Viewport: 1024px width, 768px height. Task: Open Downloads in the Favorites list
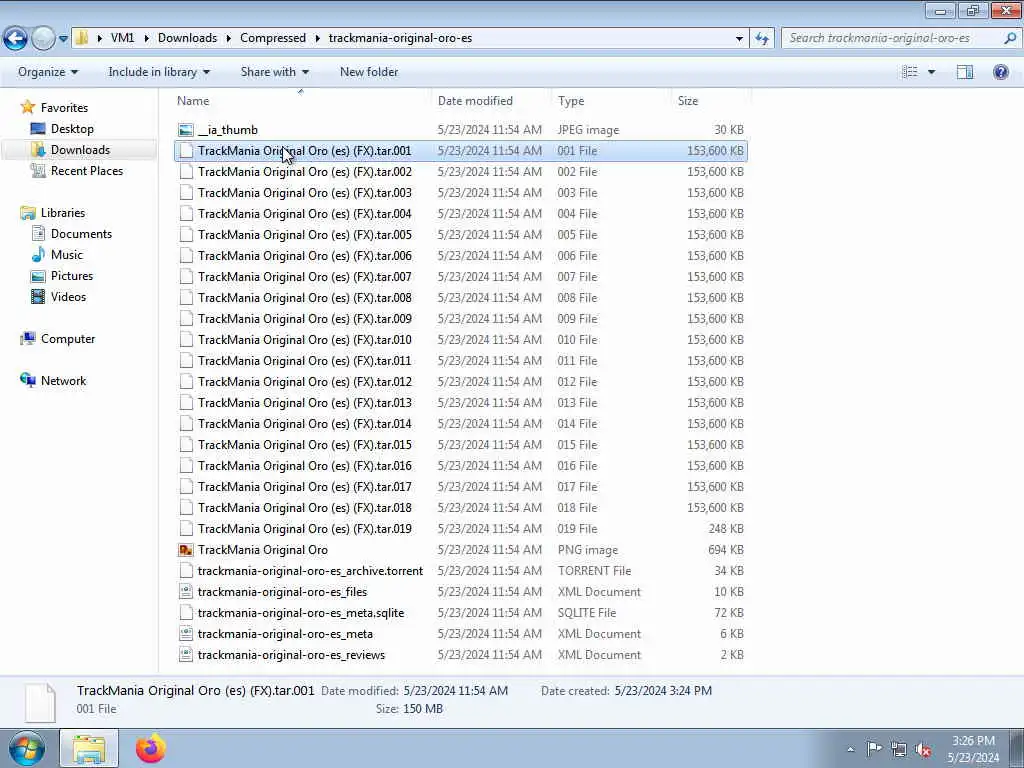[x=80, y=150]
